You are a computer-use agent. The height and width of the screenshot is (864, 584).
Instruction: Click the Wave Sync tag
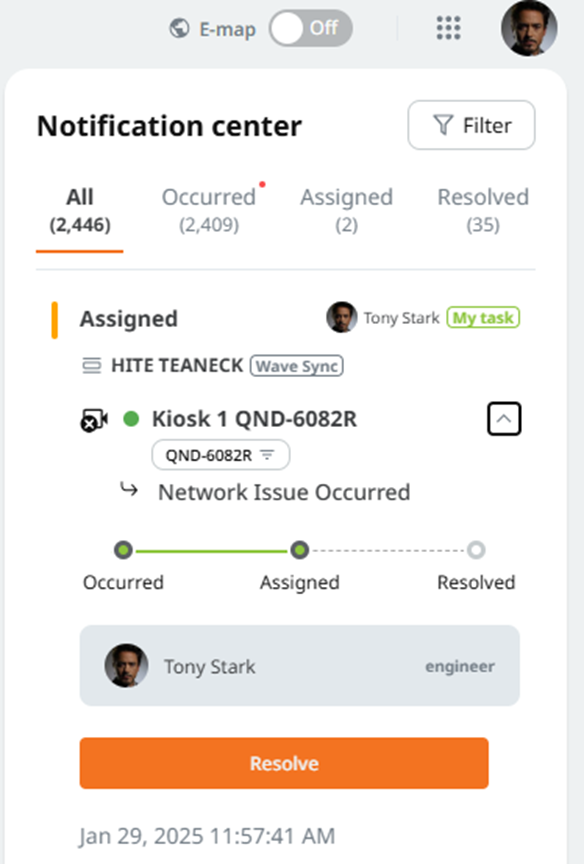click(x=297, y=366)
